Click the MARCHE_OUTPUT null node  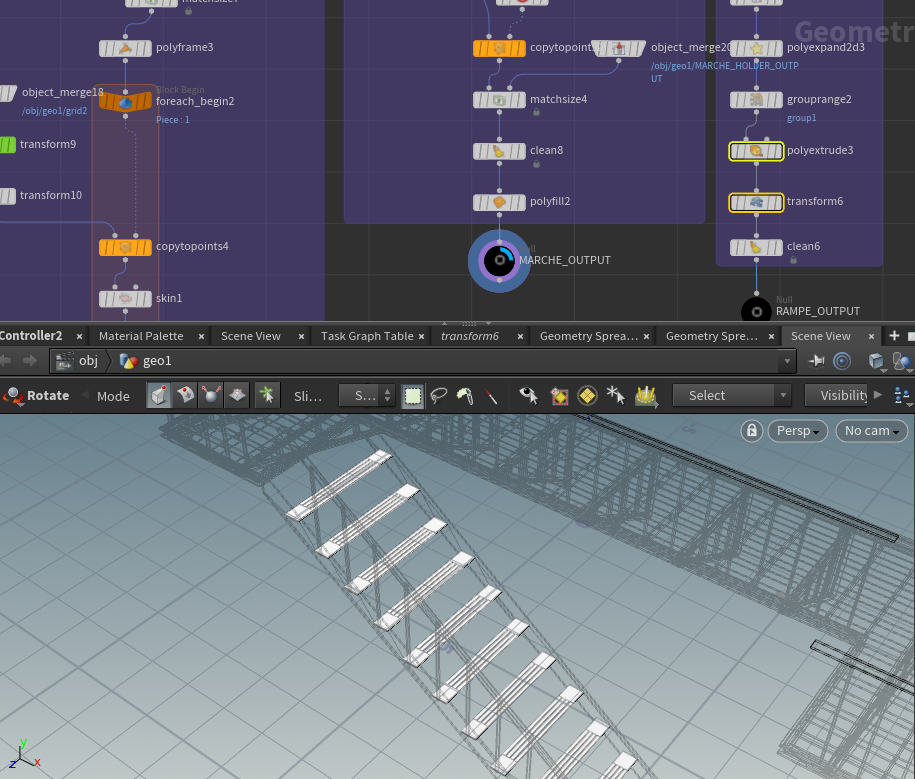pyautogui.click(x=498, y=260)
